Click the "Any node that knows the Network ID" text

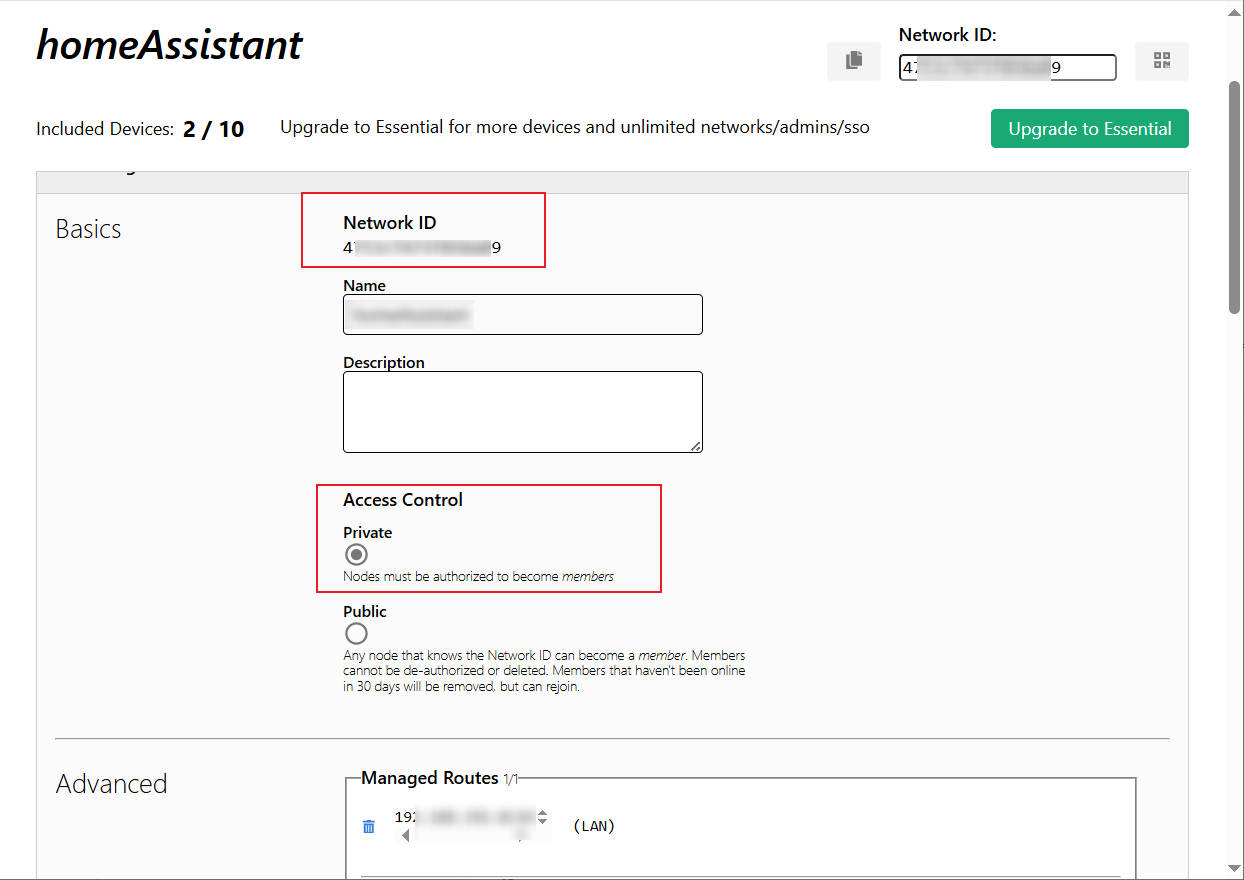pos(544,671)
